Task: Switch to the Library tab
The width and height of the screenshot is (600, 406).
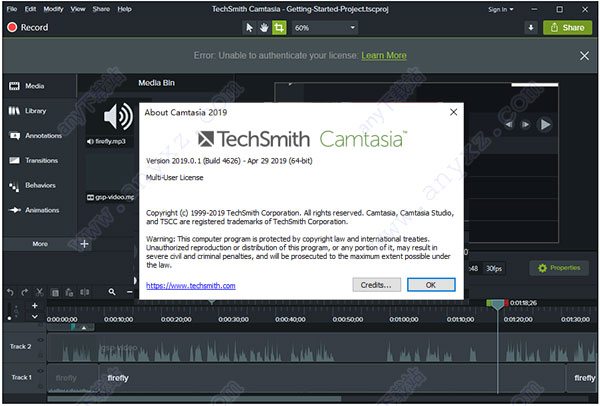Action: click(39, 111)
